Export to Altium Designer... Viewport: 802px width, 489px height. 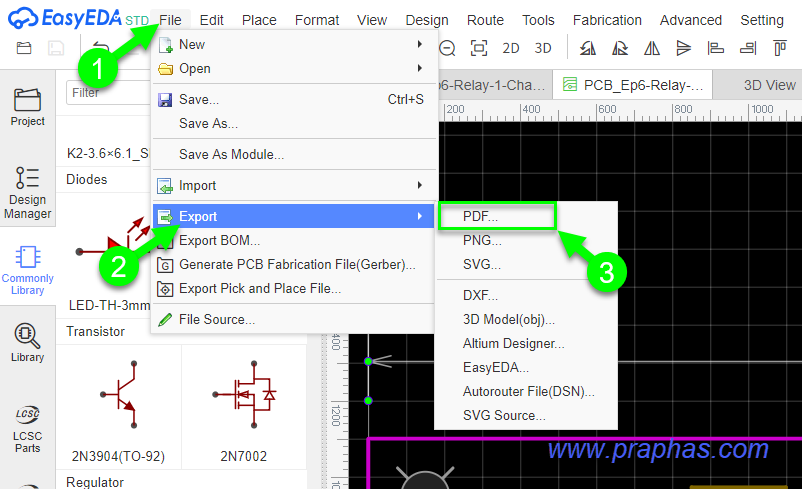(x=527, y=343)
